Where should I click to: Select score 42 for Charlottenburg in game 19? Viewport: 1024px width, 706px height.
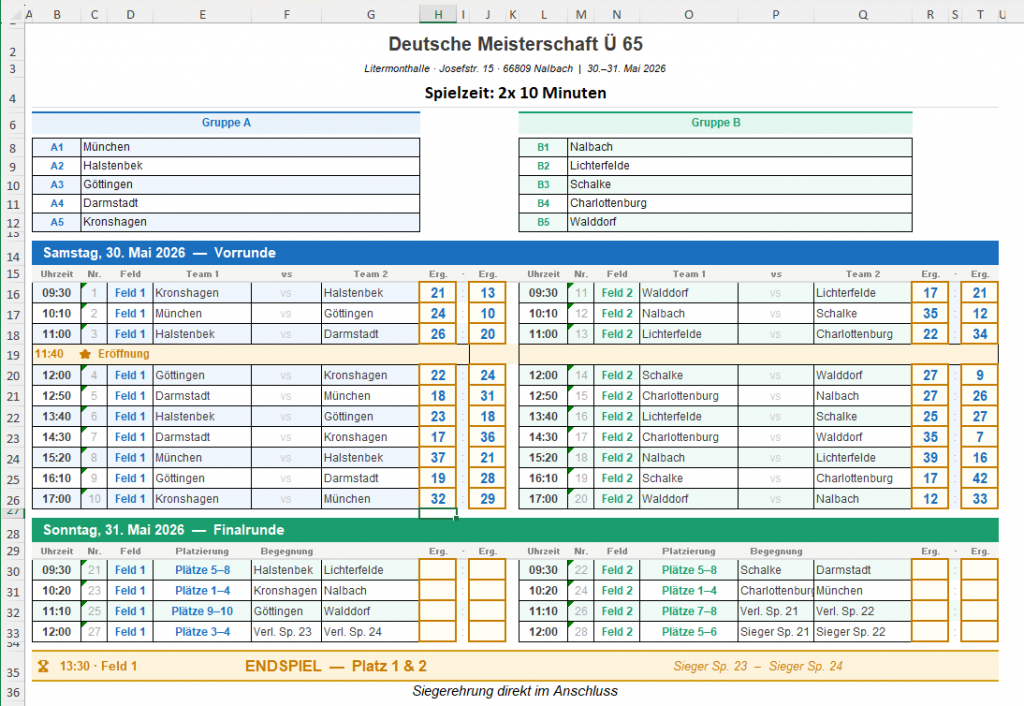(980, 478)
